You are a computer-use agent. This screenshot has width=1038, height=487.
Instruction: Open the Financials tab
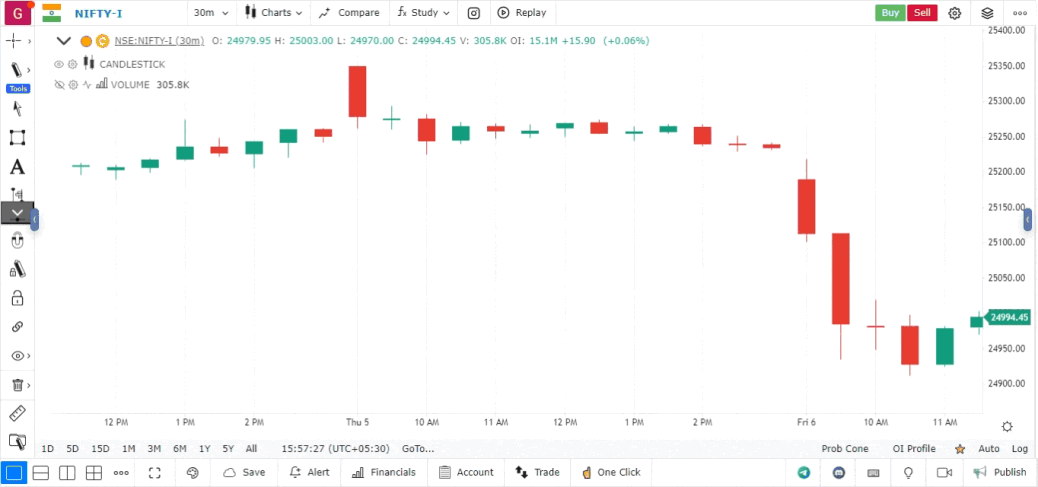point(383,472)
